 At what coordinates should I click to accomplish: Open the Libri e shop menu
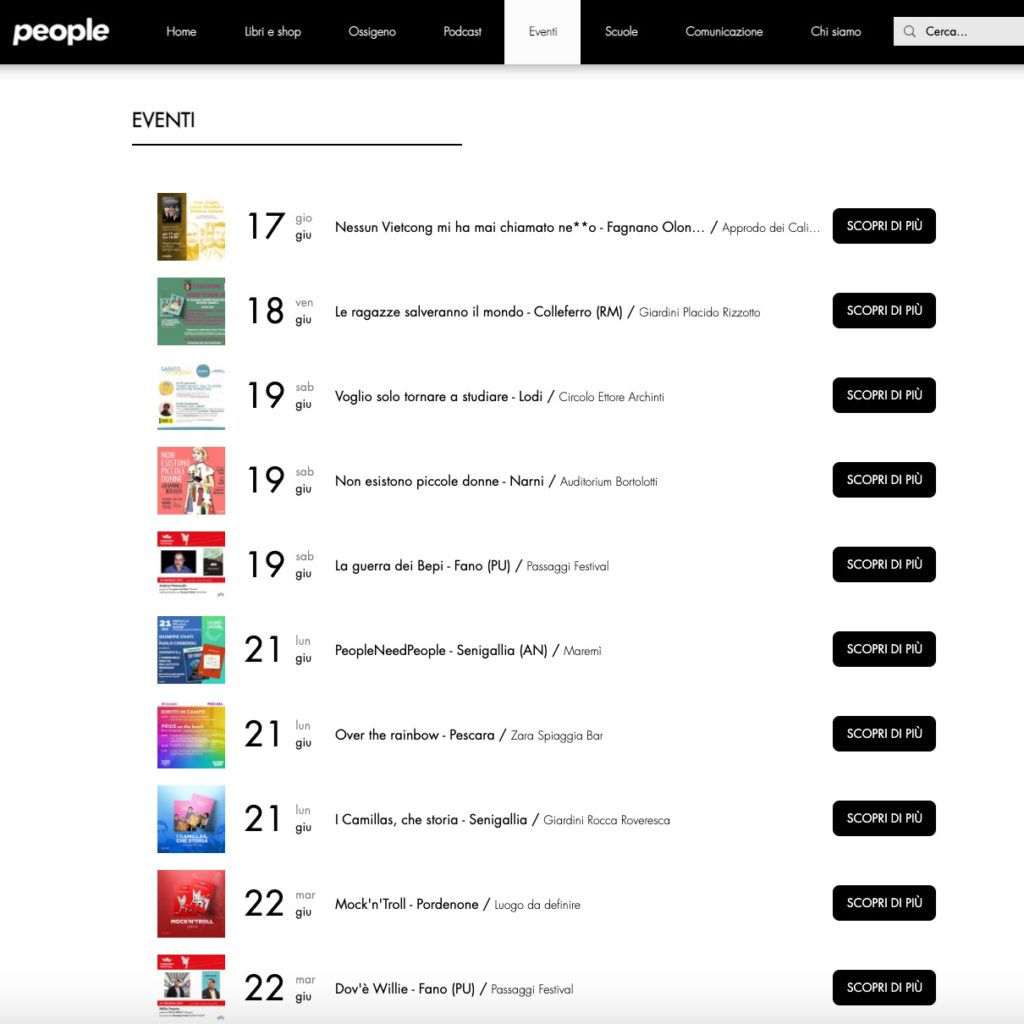[x=272, y=31]
